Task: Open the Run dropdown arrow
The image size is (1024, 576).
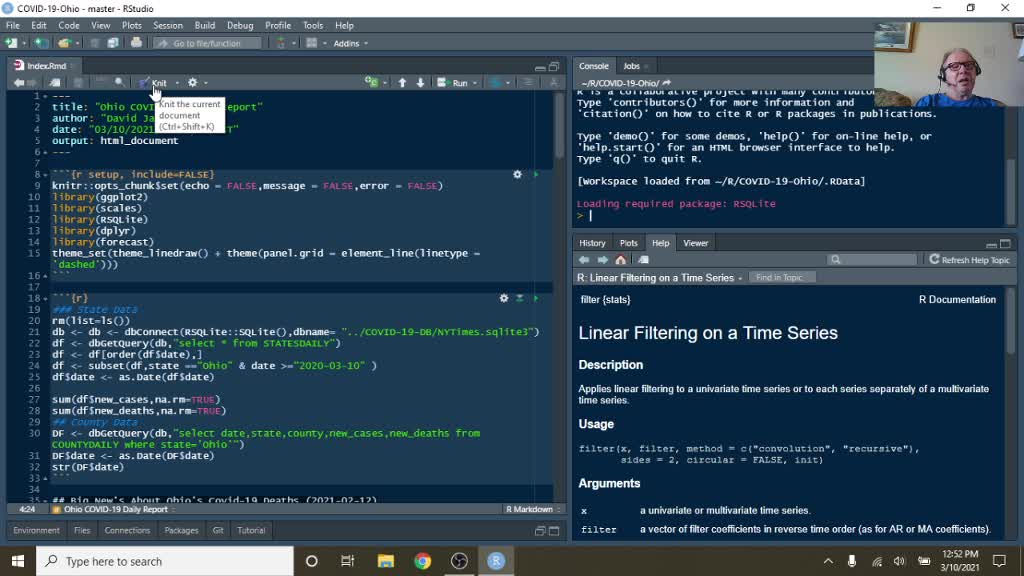Action: (475, 83)
